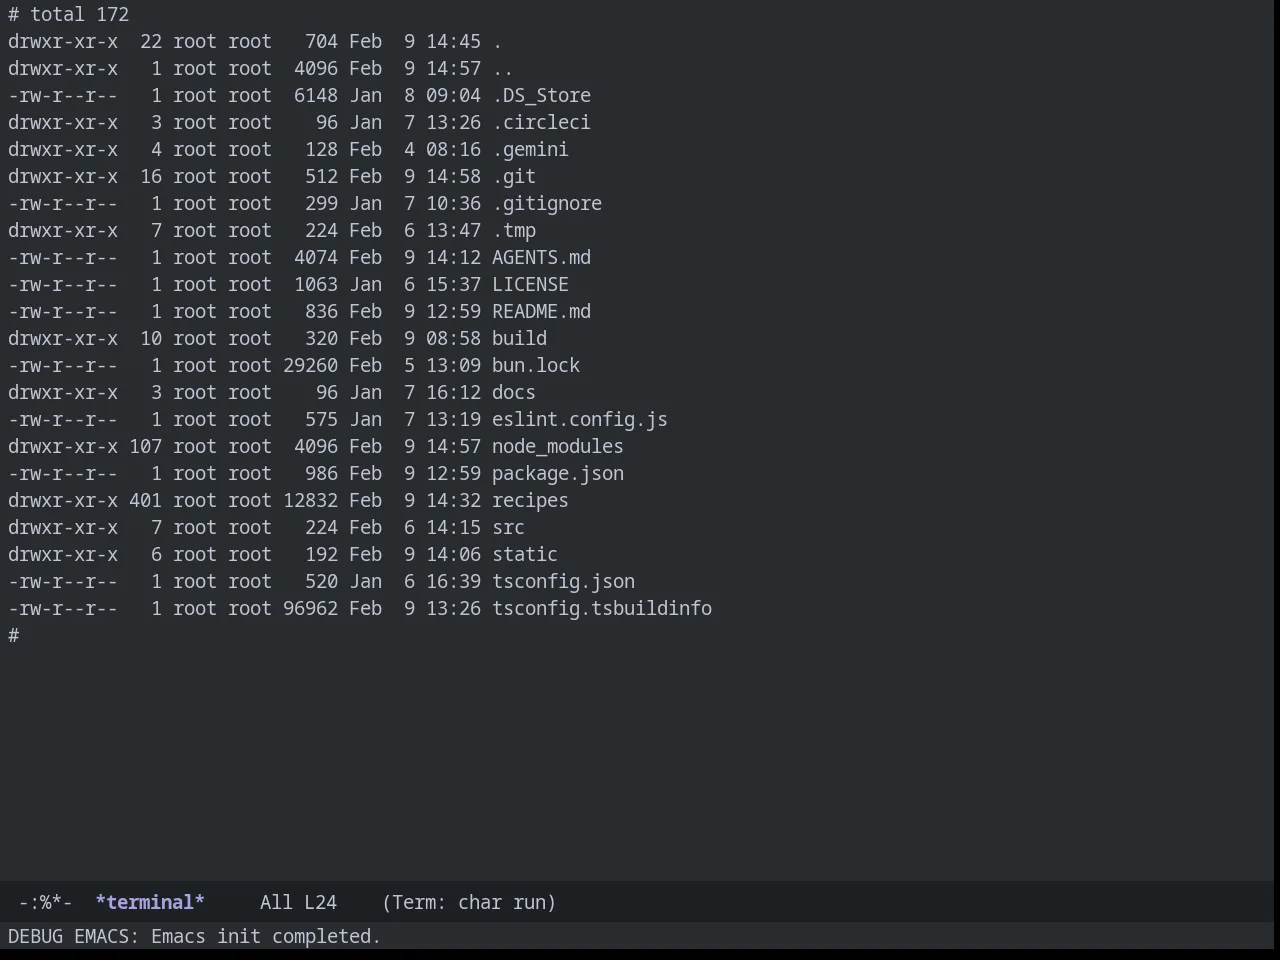The image size is (1280, 960).
Task: Select the node_modules directory name
Action: (x=558, y=446)
